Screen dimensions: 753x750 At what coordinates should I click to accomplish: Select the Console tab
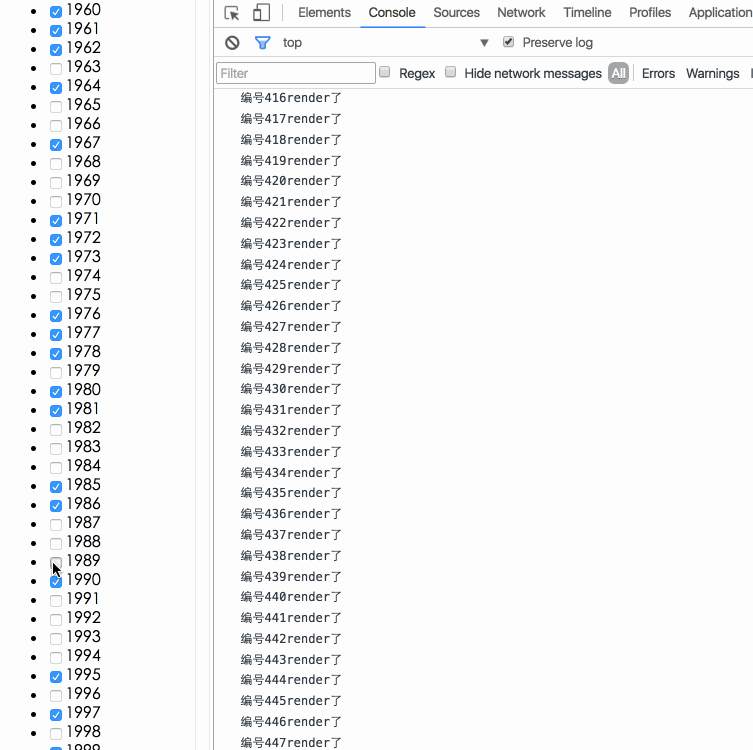pyautogui.click(x=392, y=12)
